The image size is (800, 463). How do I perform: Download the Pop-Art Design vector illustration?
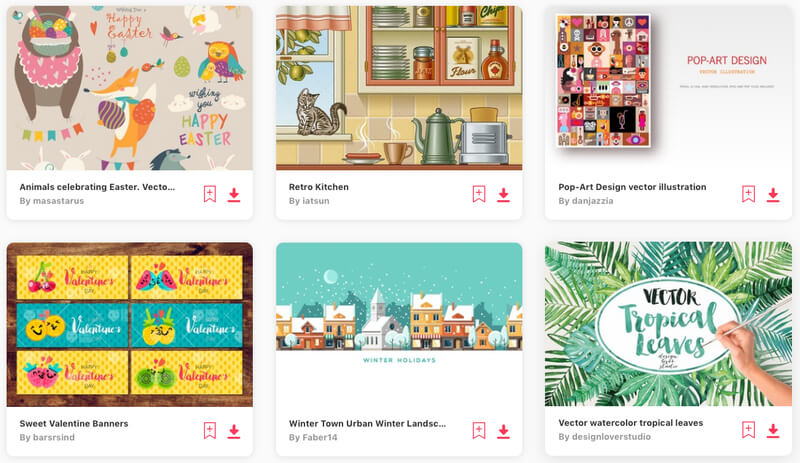pos(772,194)
